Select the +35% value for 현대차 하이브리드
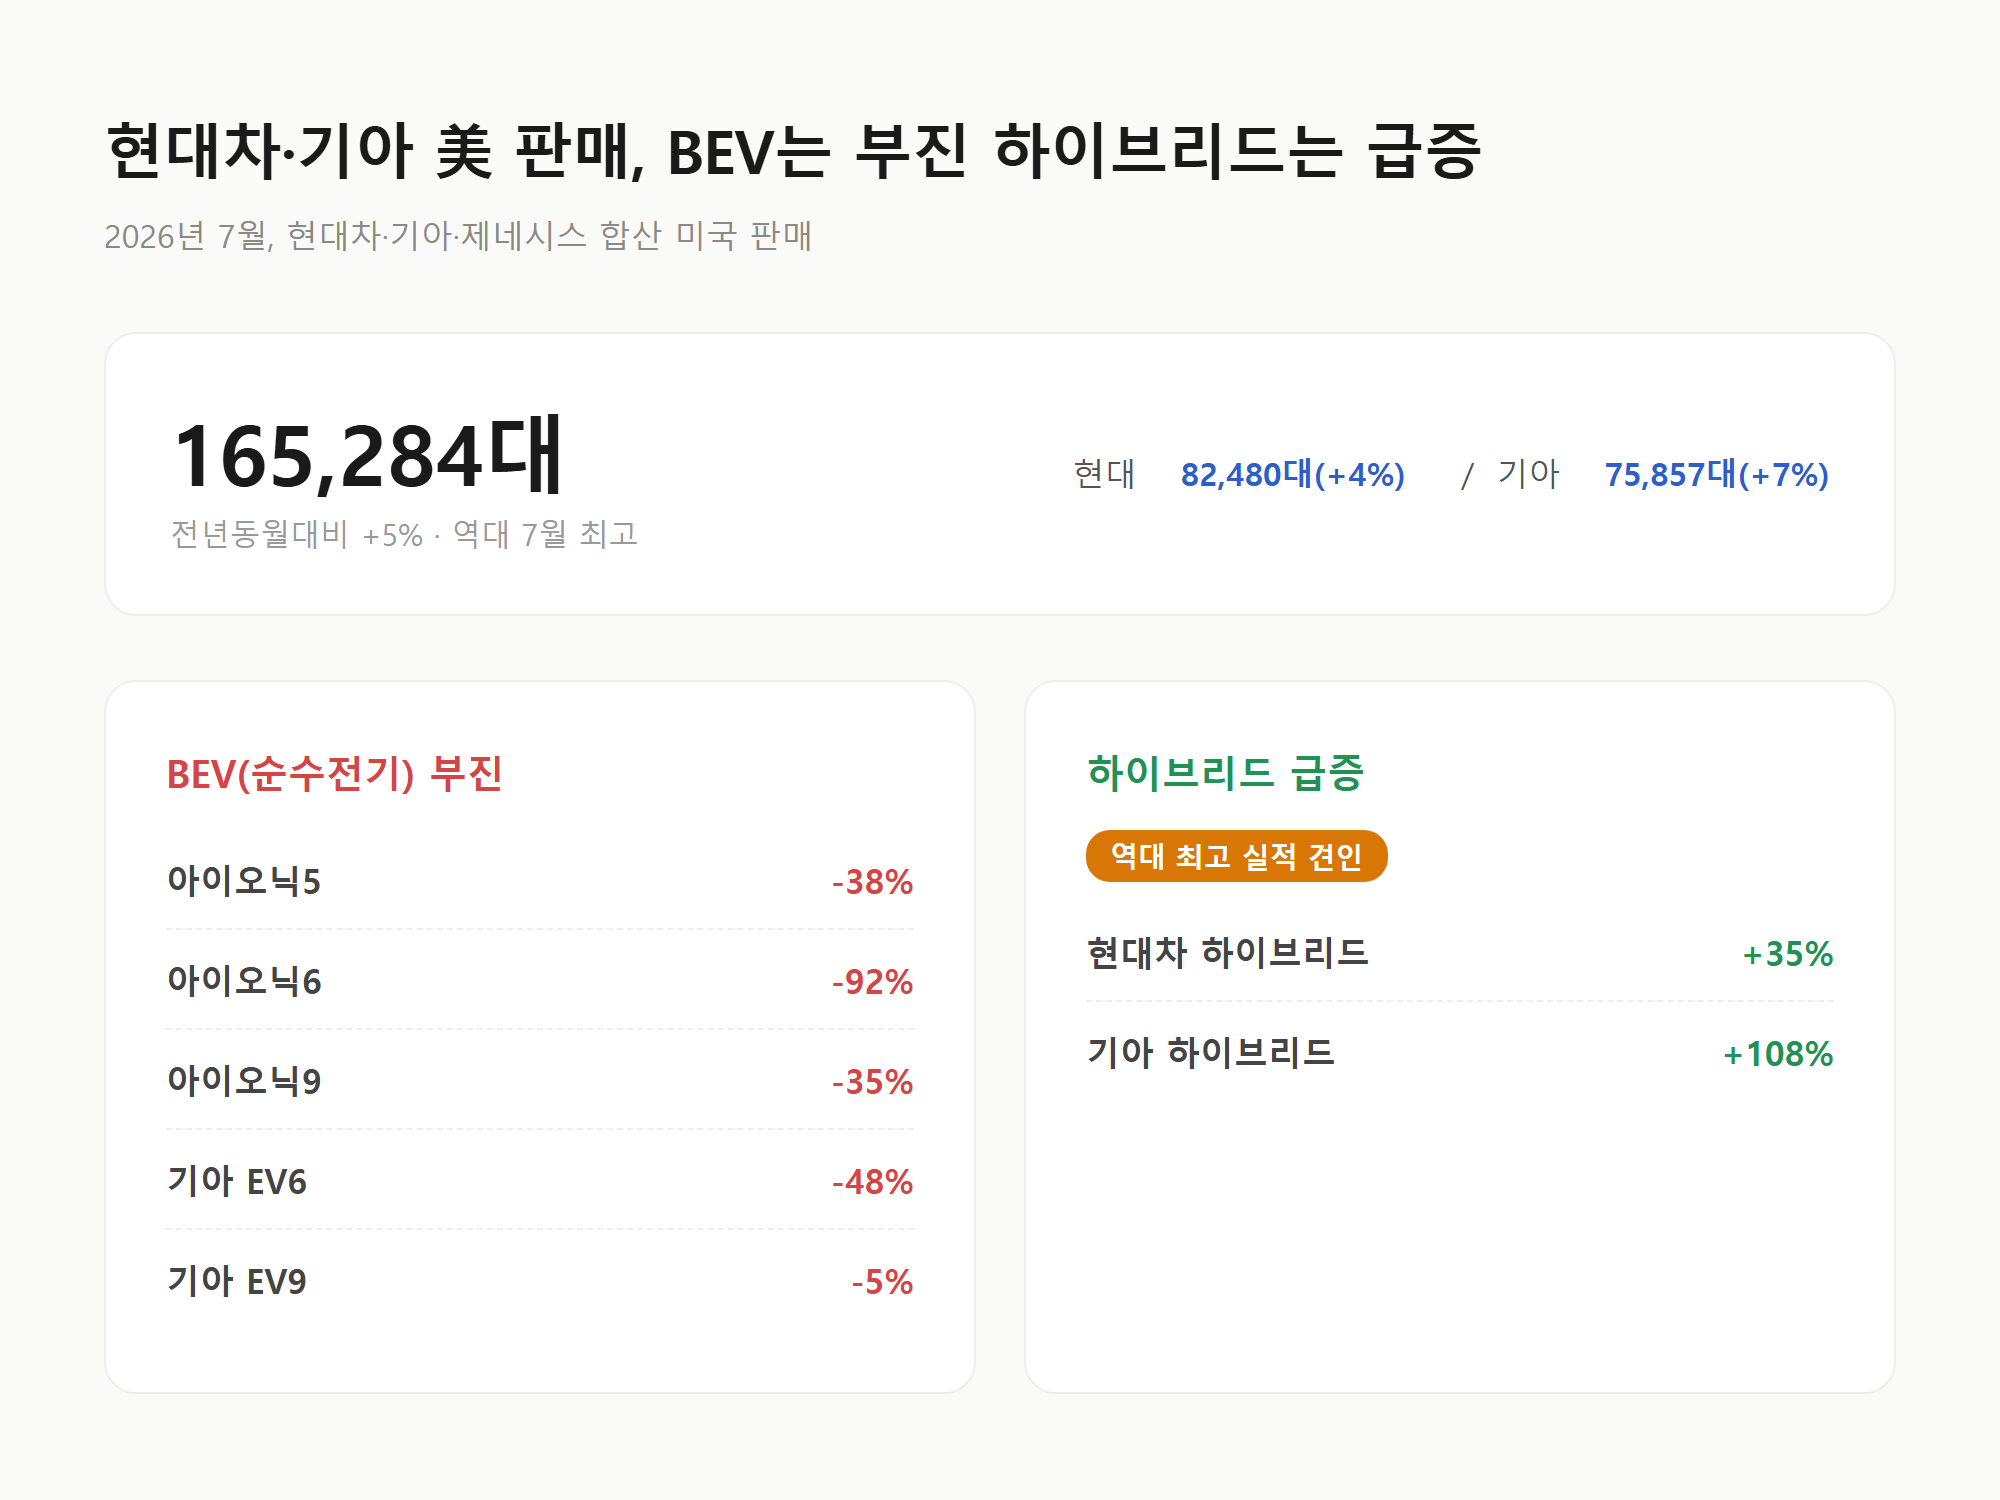 point(1787,954)
